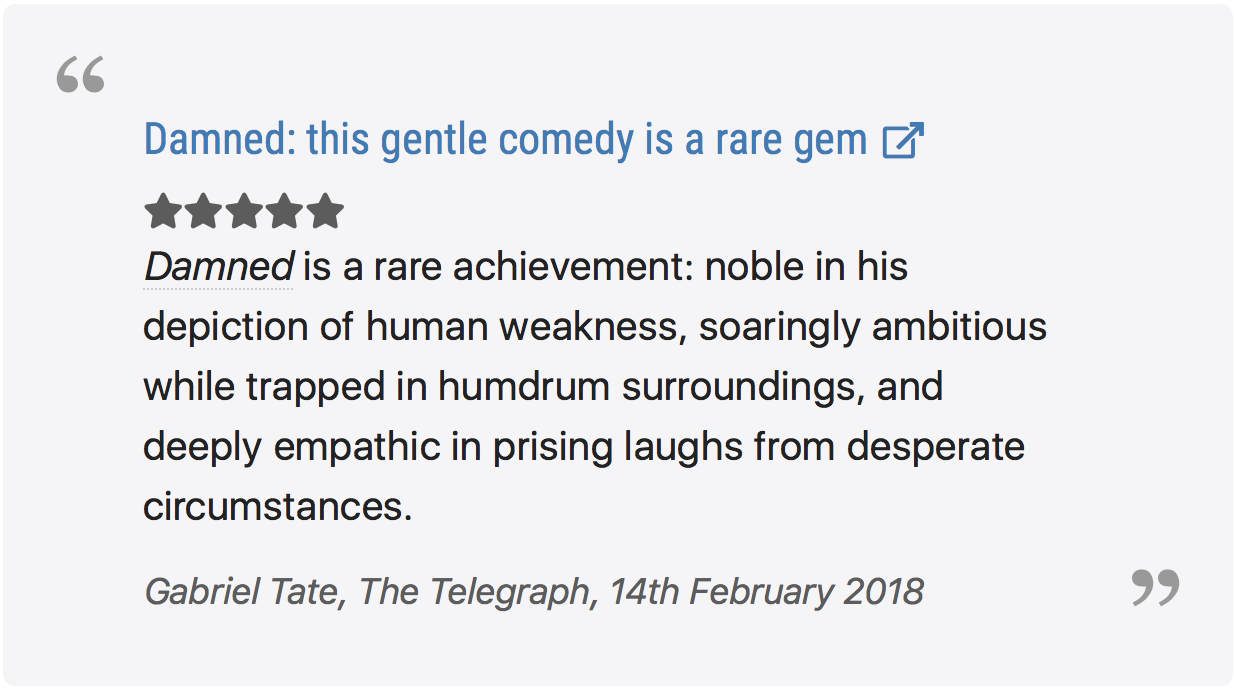Click the reviewer name Gabriel Tate
The height and width of the screenshot is (688, 1234).
tap(241, 592)
